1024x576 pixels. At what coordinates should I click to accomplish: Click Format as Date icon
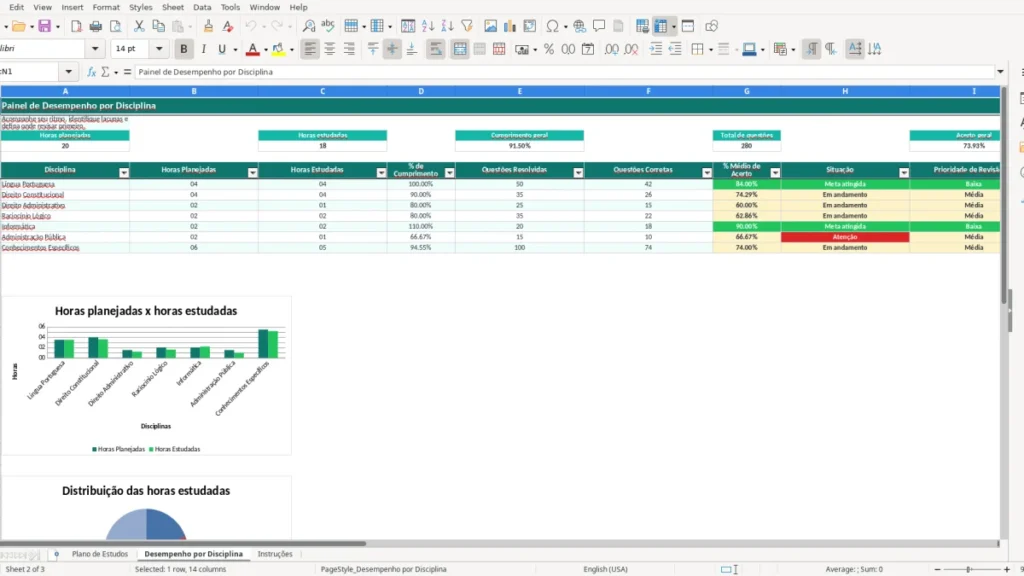click(x=588, y=49)
